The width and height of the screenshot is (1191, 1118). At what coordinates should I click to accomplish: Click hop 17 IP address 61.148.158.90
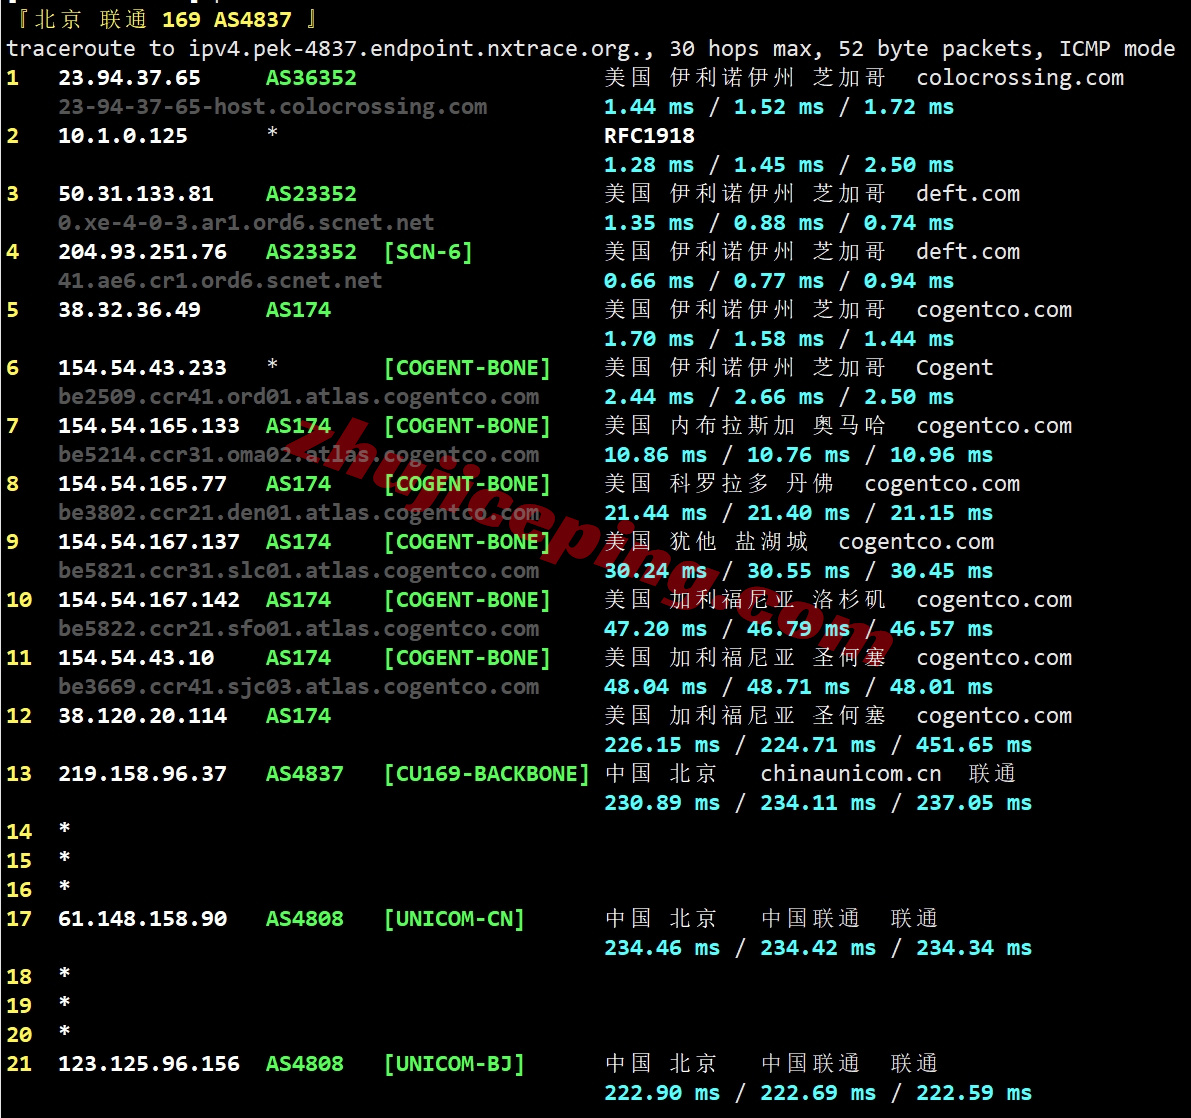[x=142, y=920]
